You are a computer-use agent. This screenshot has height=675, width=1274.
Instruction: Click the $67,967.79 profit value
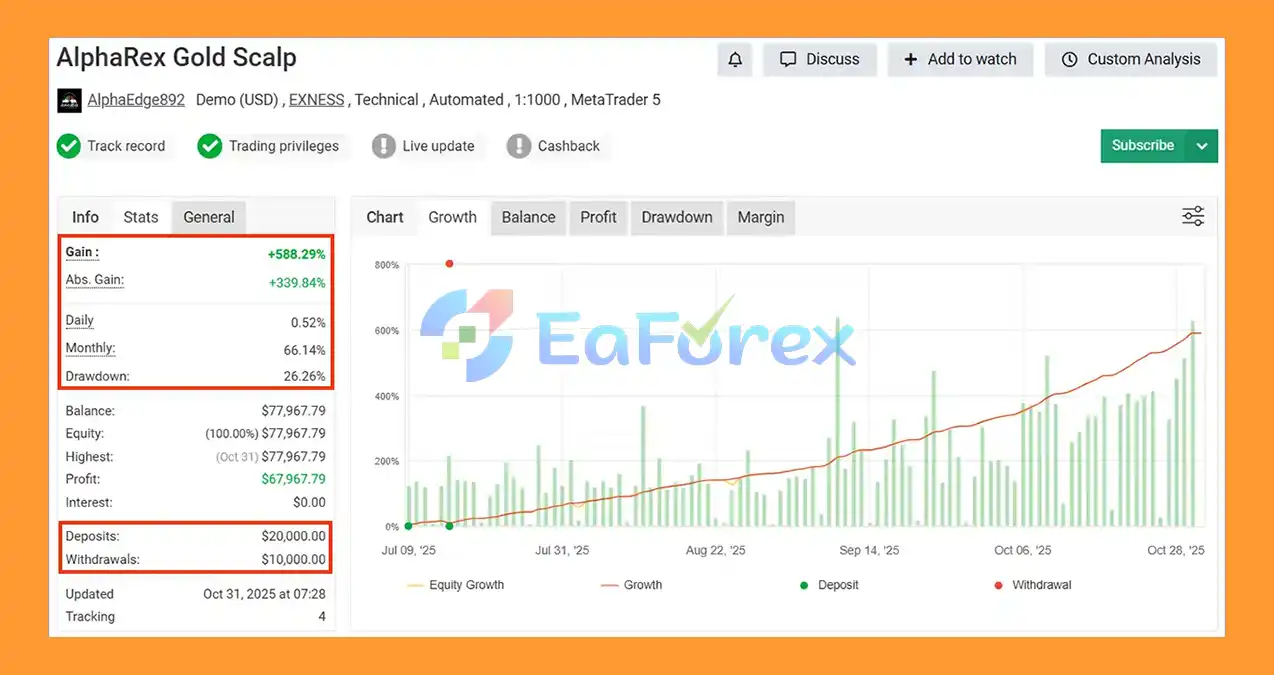coord(294,480)
